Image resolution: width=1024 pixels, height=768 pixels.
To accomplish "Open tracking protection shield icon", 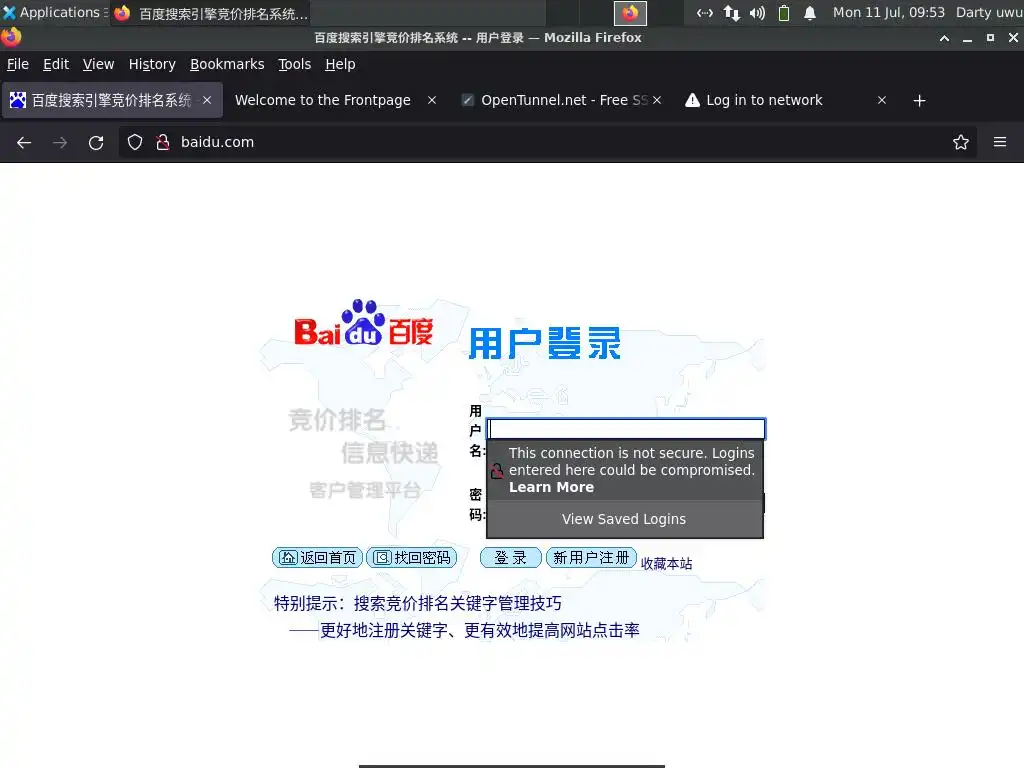I will pos(135,142).
